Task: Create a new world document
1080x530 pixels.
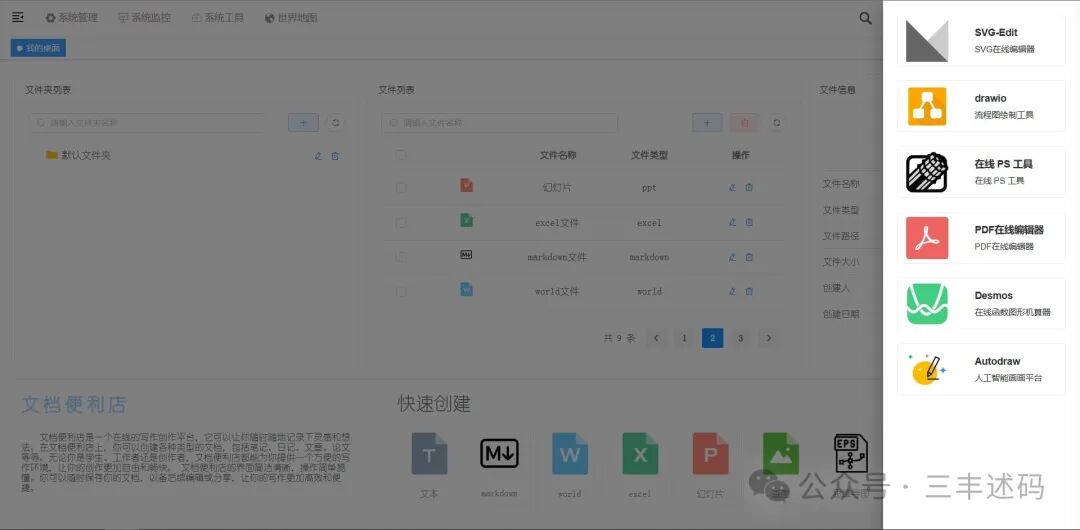Action: coord(570,453)
